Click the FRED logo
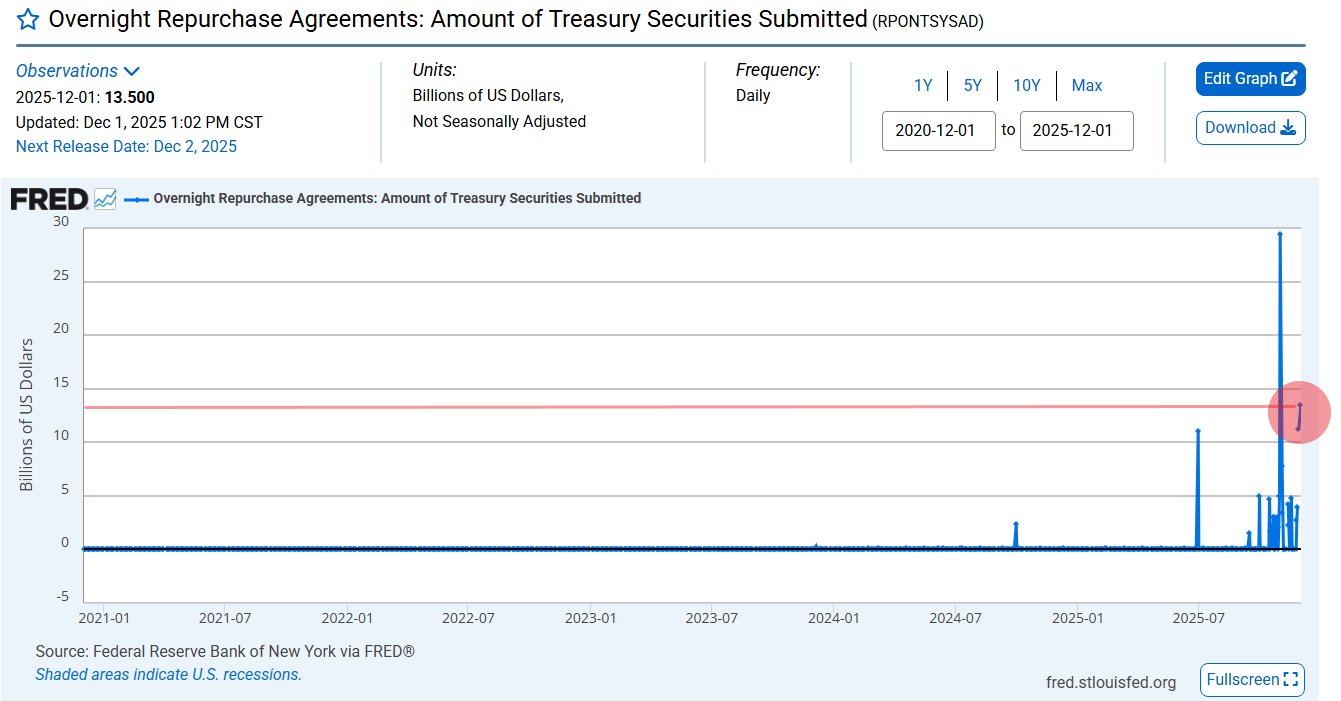1341x701 pixels. pos(50,198)
